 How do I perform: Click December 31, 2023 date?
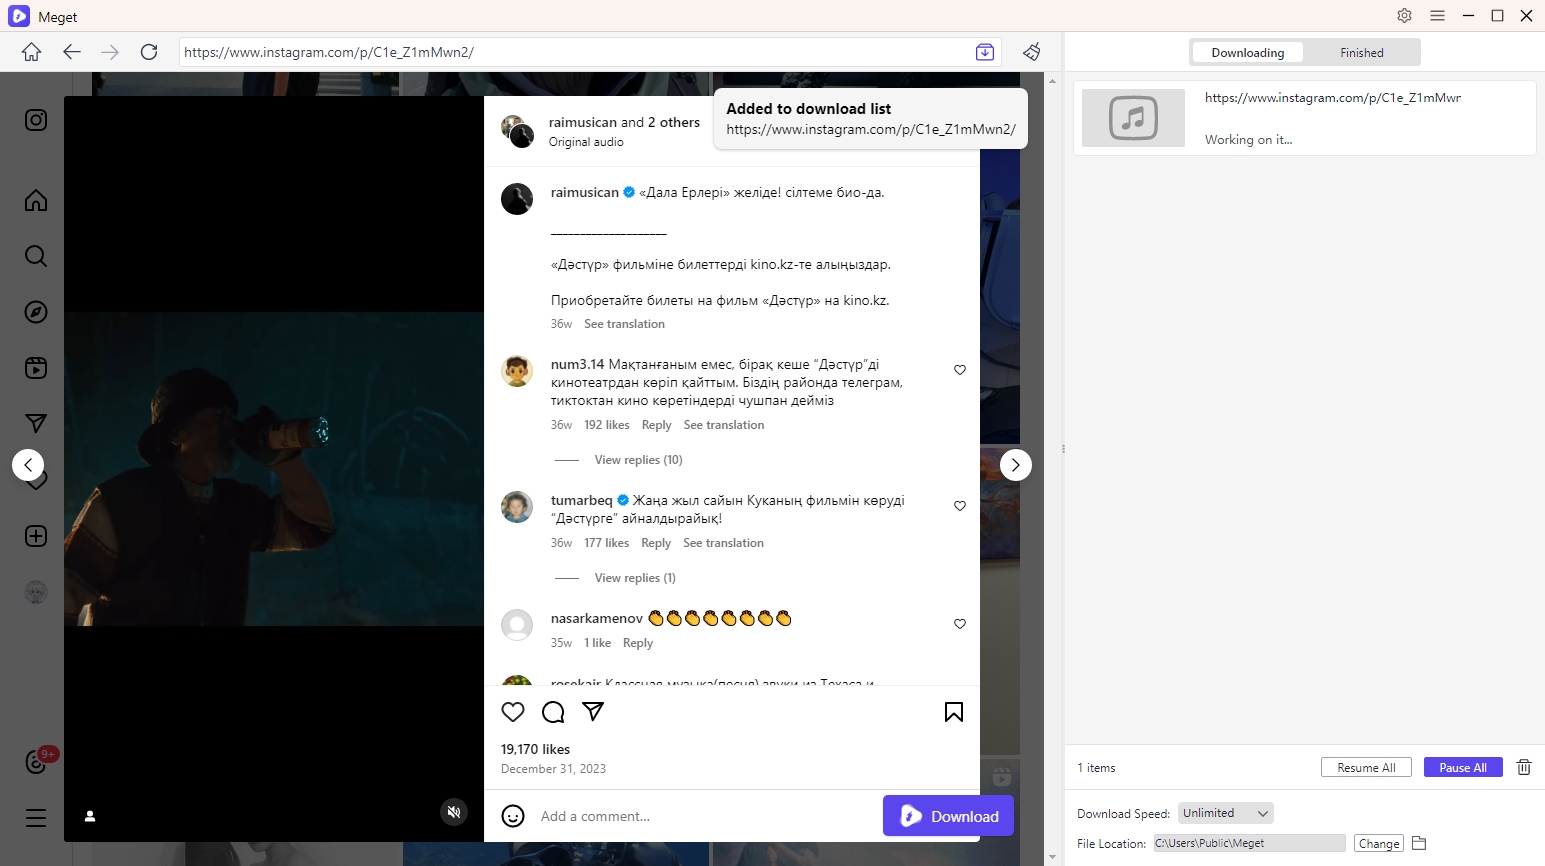click(x=553, y=769)
